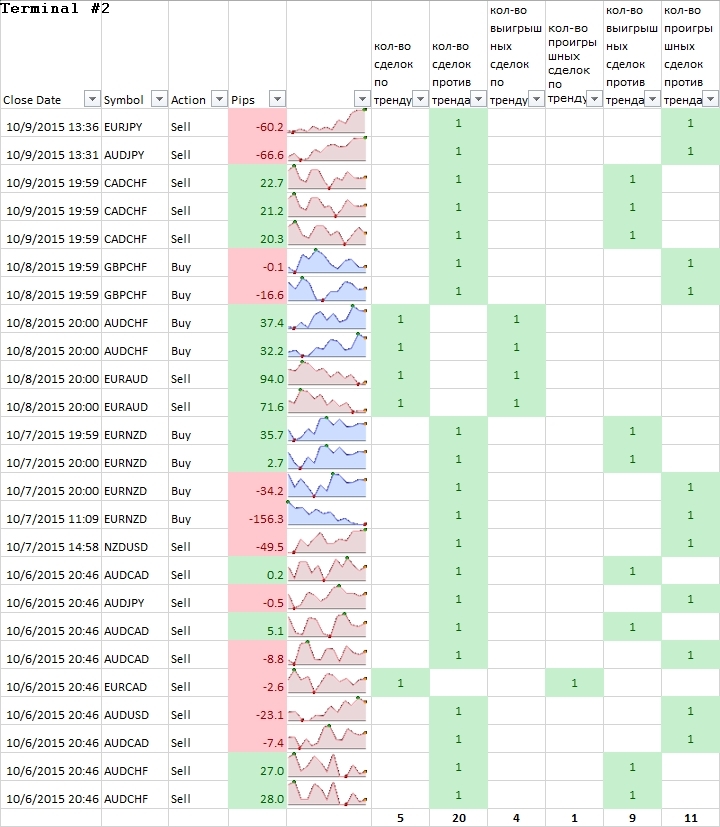Open filter for 'кол-во проигрышных сделок по тренду'
The image size is (720, 827).
pyautogui.click(x=594, y=99)
